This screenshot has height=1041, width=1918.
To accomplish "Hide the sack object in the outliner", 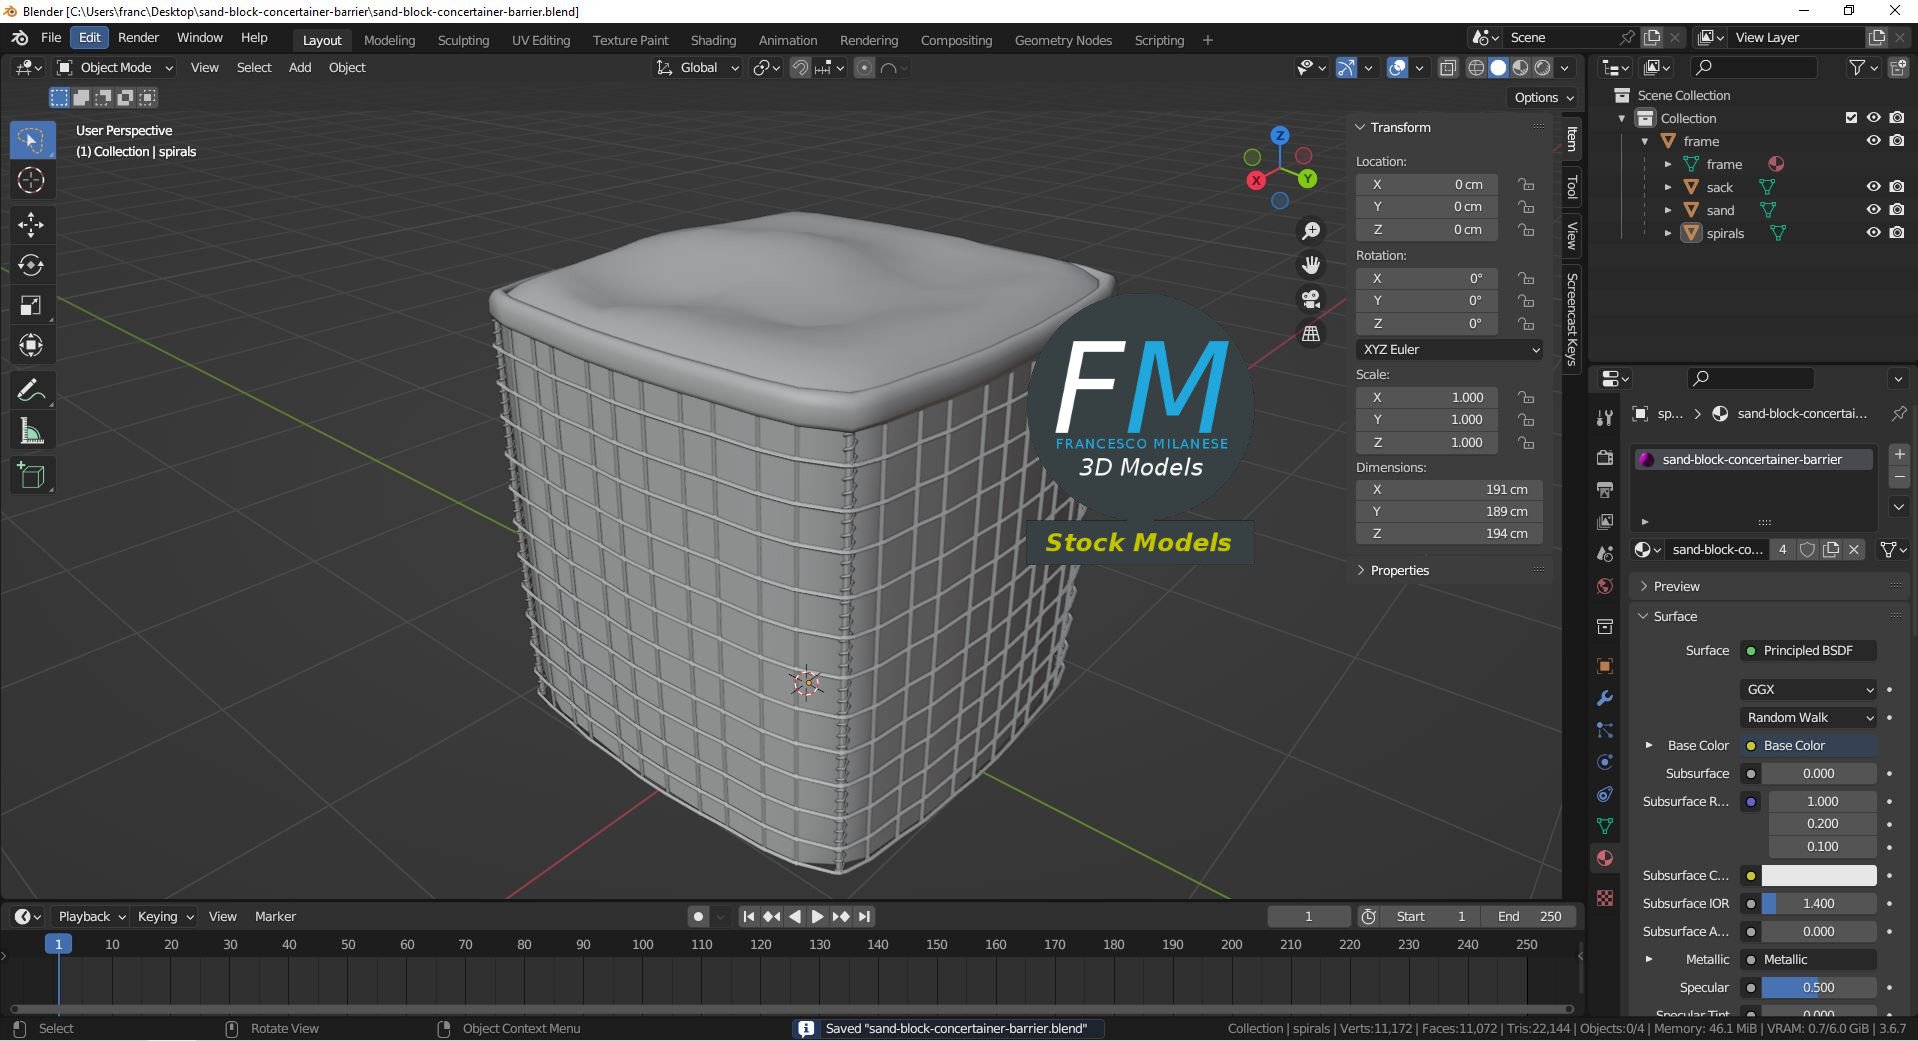I will click(1872, 186).
